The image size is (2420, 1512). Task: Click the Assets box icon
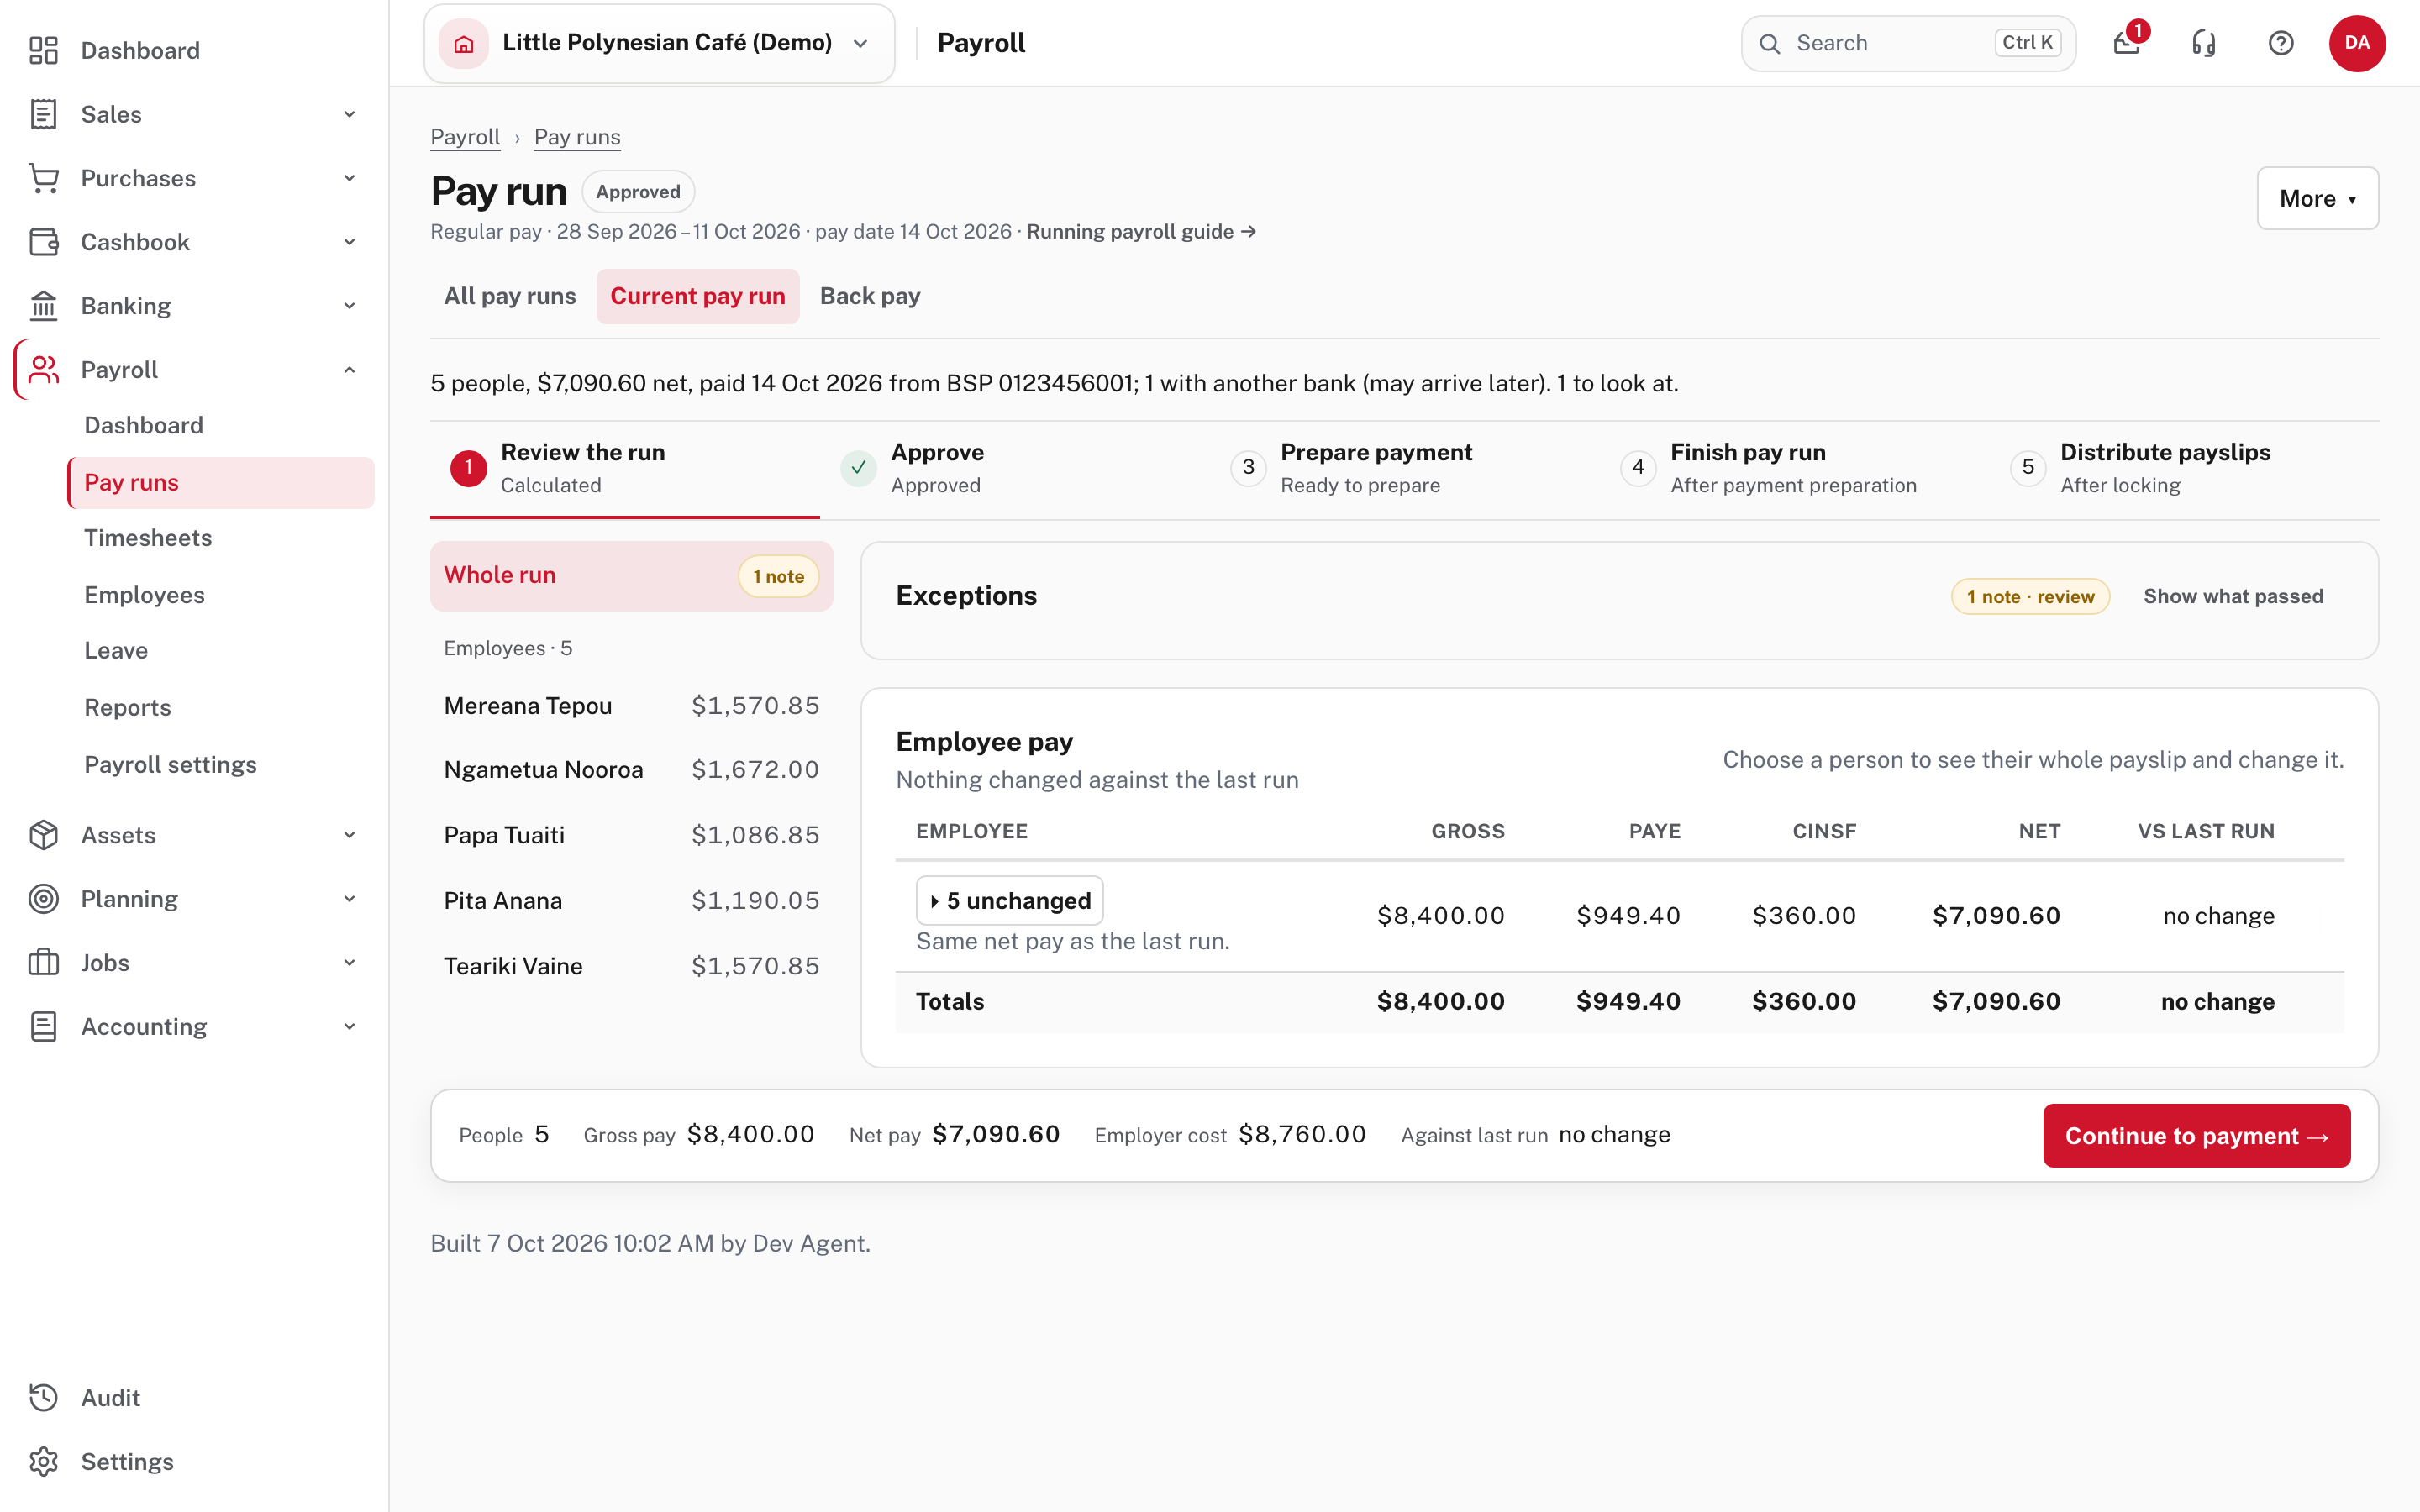click(x=43, y=835)
